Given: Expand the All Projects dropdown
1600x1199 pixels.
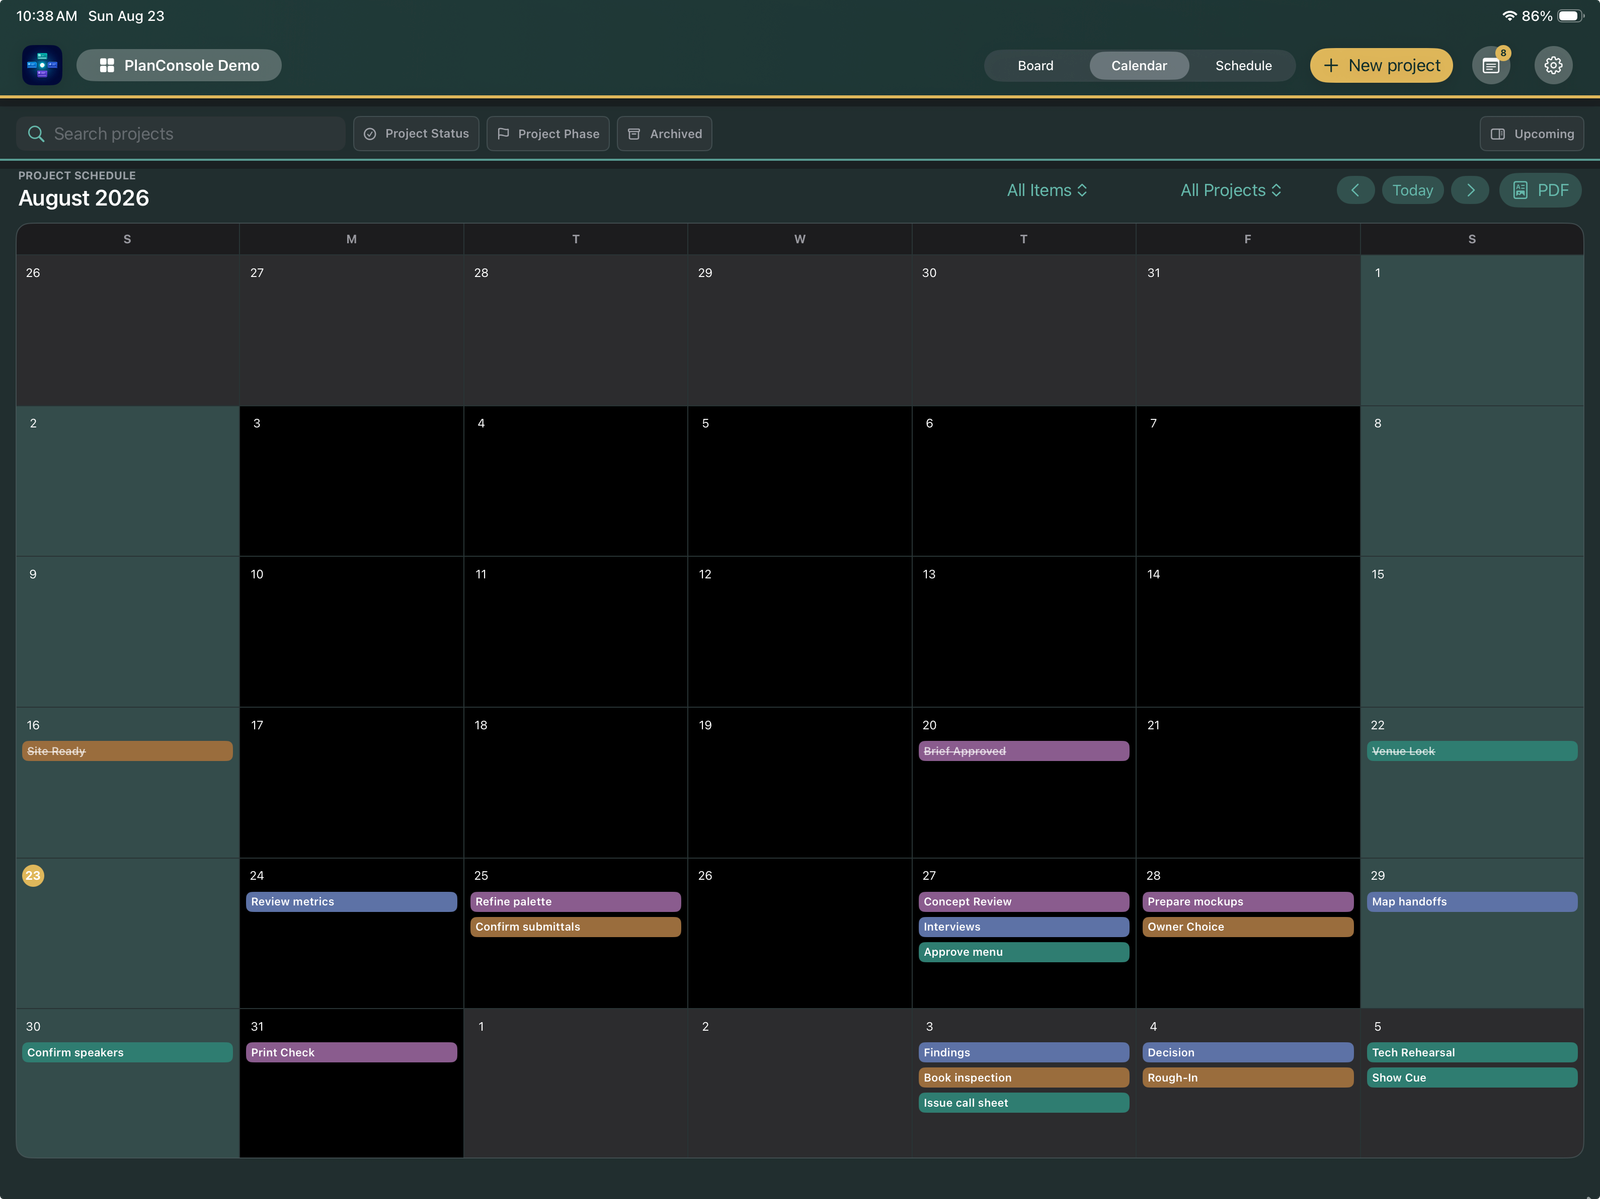Looking at the screenshot, I should (1231, 190).
